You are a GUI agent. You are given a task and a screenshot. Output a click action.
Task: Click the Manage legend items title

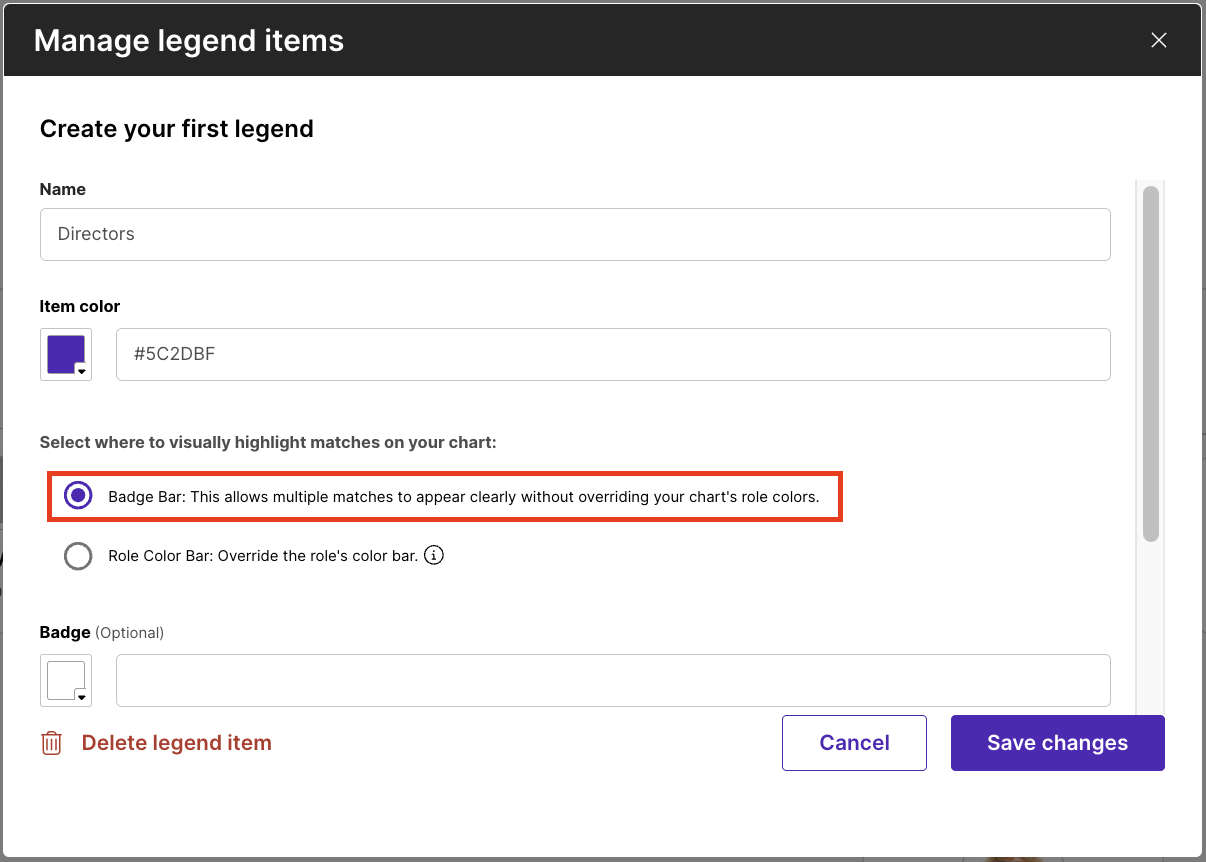[x=189, y=40]
